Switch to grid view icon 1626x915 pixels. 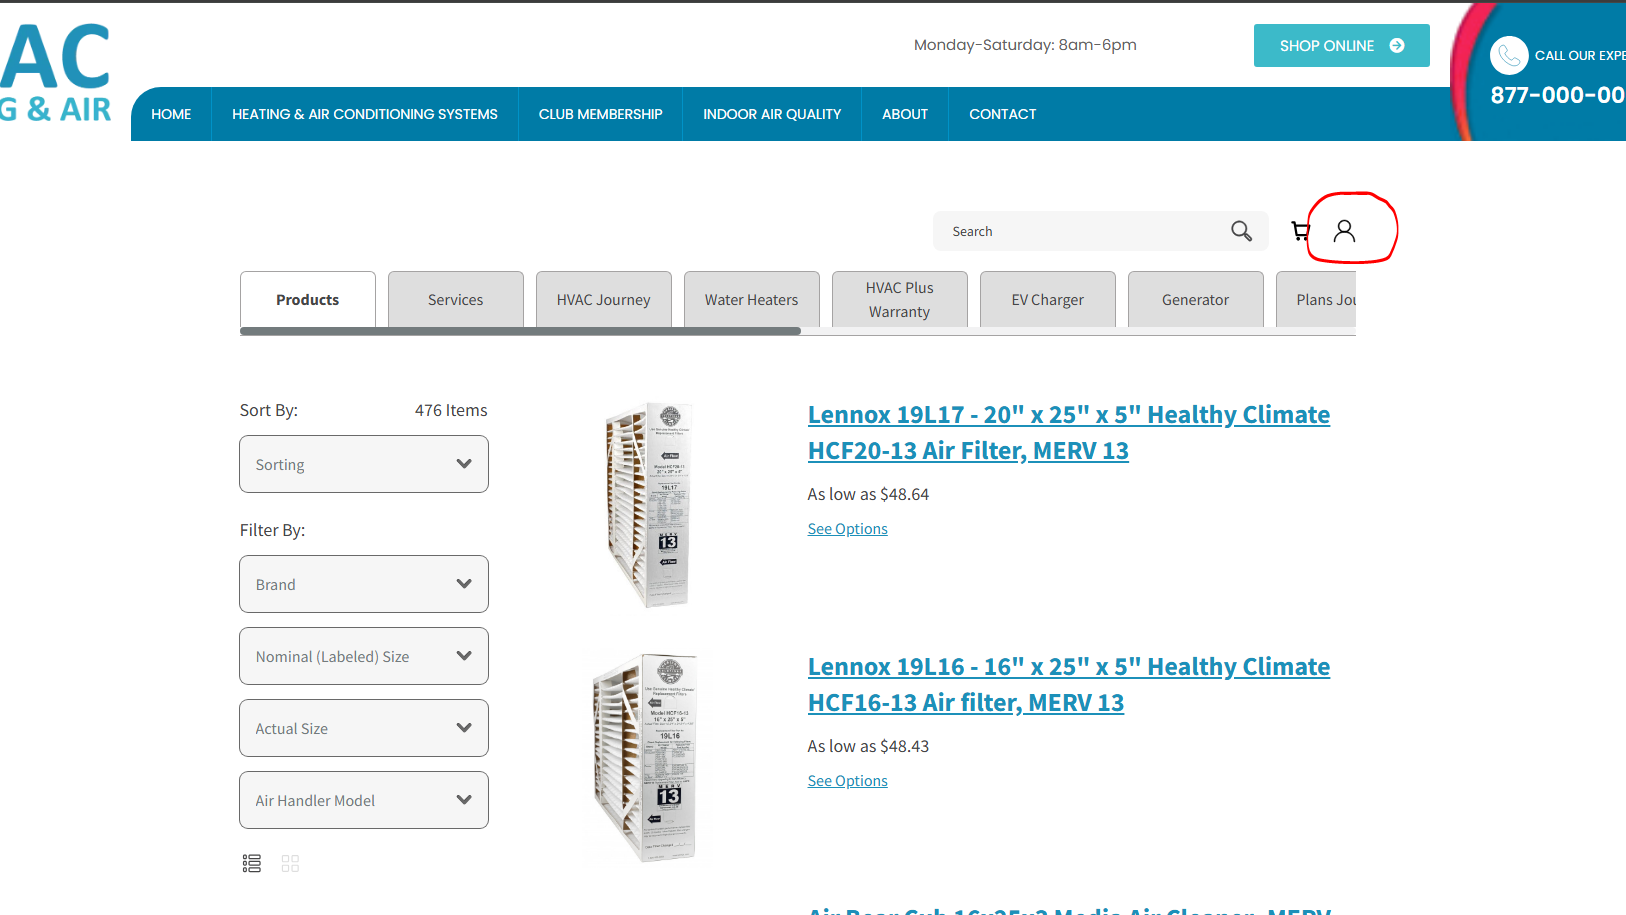click(x=290, y=863)
